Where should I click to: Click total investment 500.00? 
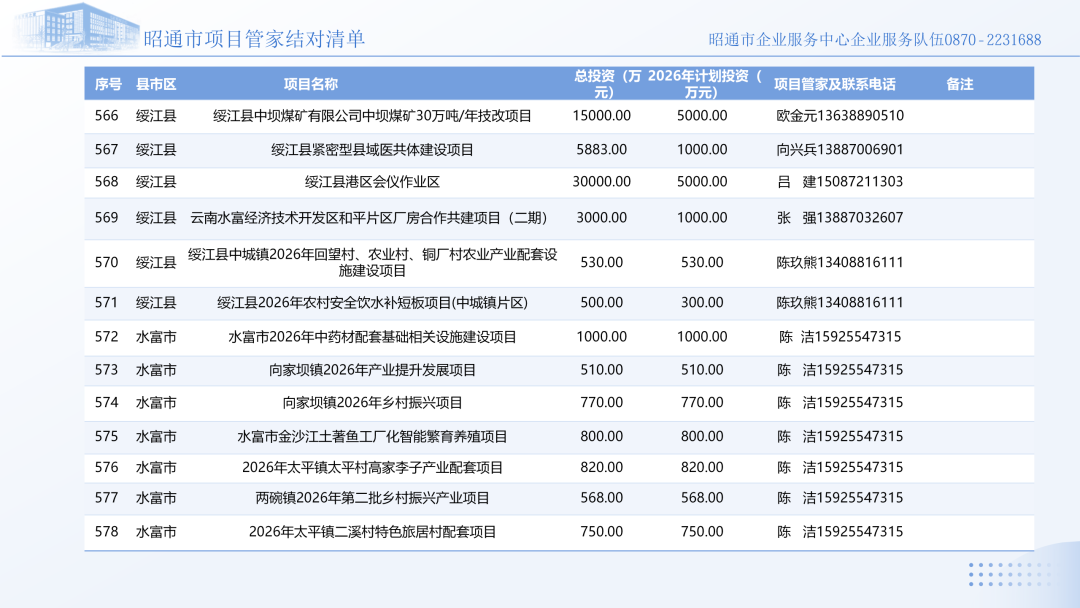click(x=601, y=302)
